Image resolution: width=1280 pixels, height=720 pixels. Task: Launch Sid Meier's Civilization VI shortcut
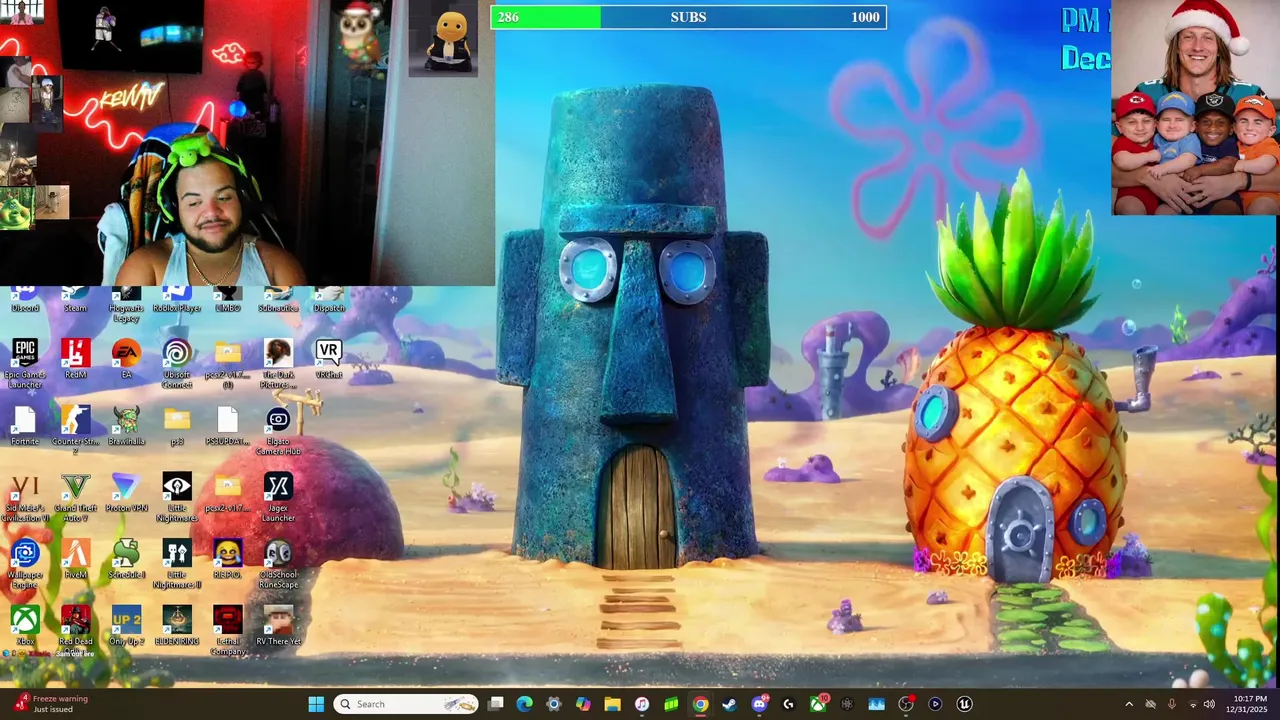pyautogui.click(x=25, y=498)
